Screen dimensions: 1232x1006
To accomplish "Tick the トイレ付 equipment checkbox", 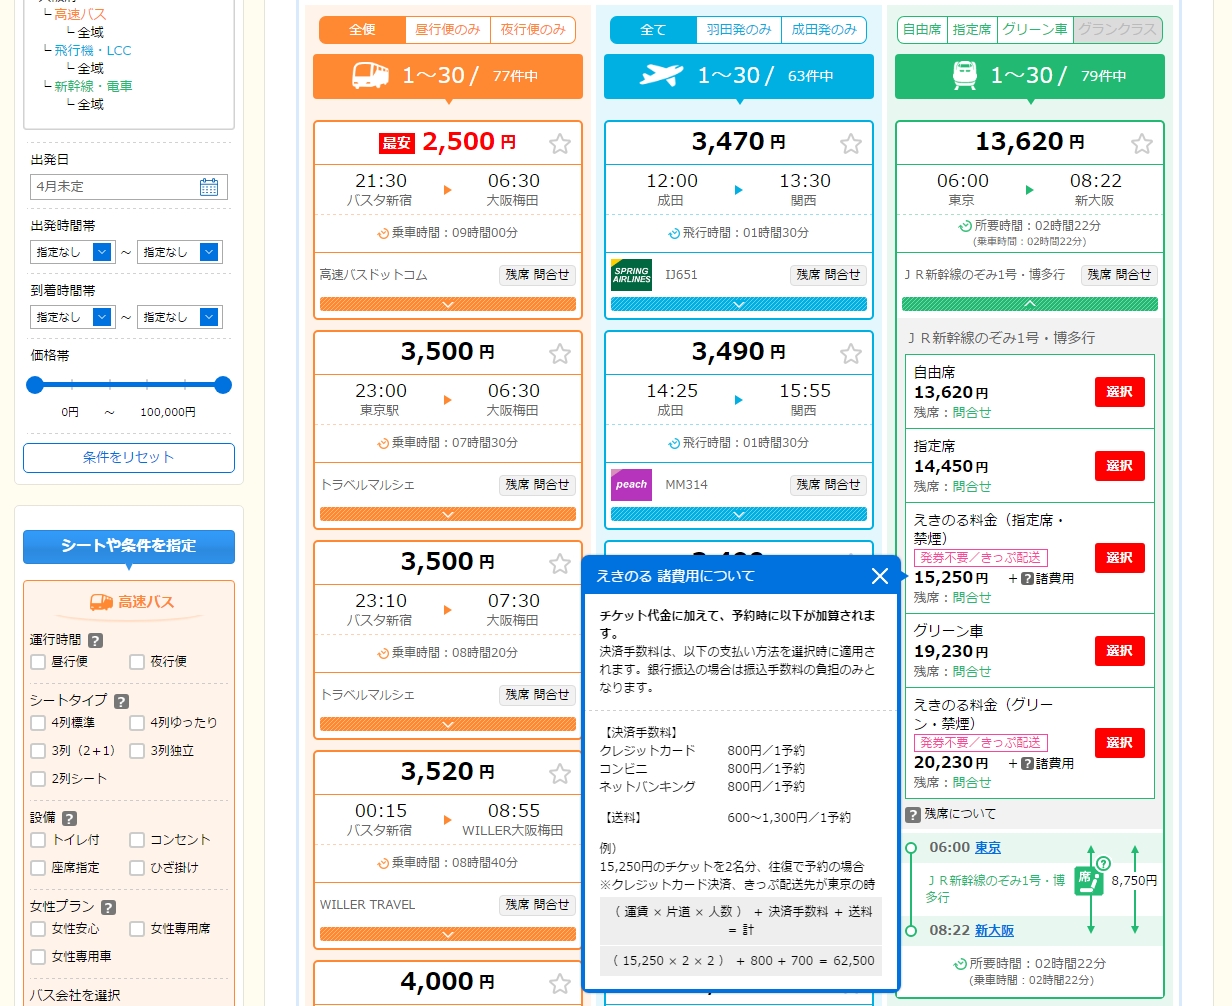I will coord(38,840).
